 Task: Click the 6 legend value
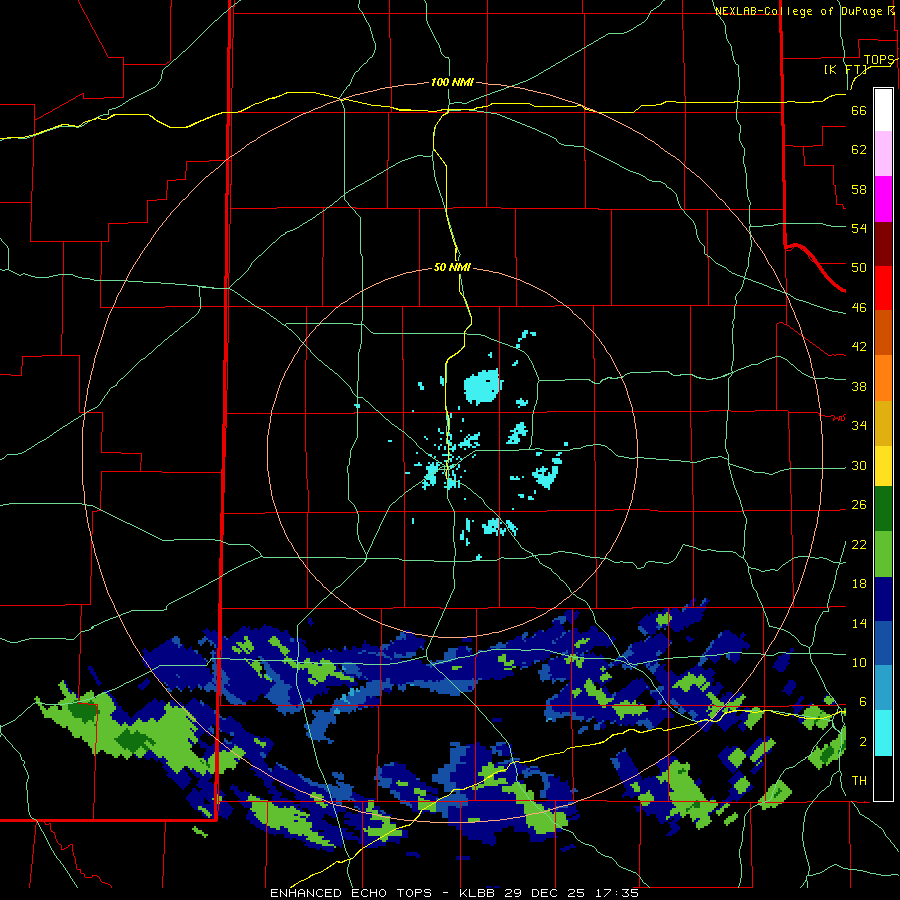click(862, 702)
